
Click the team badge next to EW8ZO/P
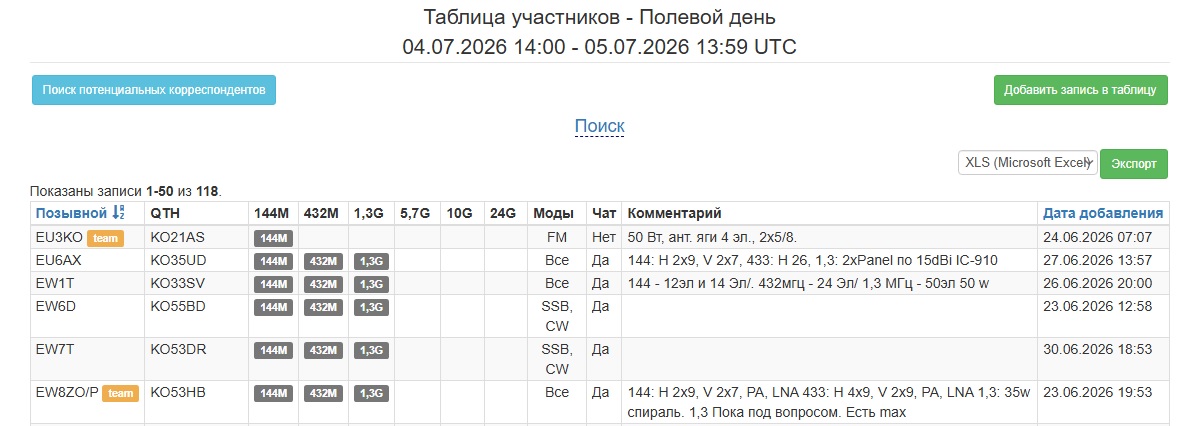121,394
